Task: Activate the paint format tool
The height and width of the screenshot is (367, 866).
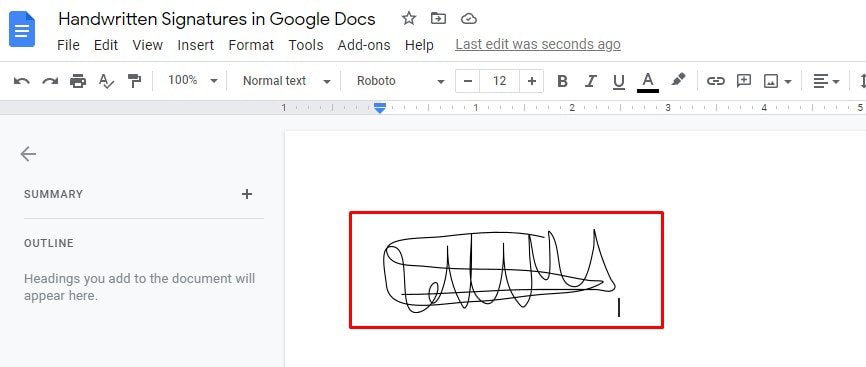Action: pos(134,81)
